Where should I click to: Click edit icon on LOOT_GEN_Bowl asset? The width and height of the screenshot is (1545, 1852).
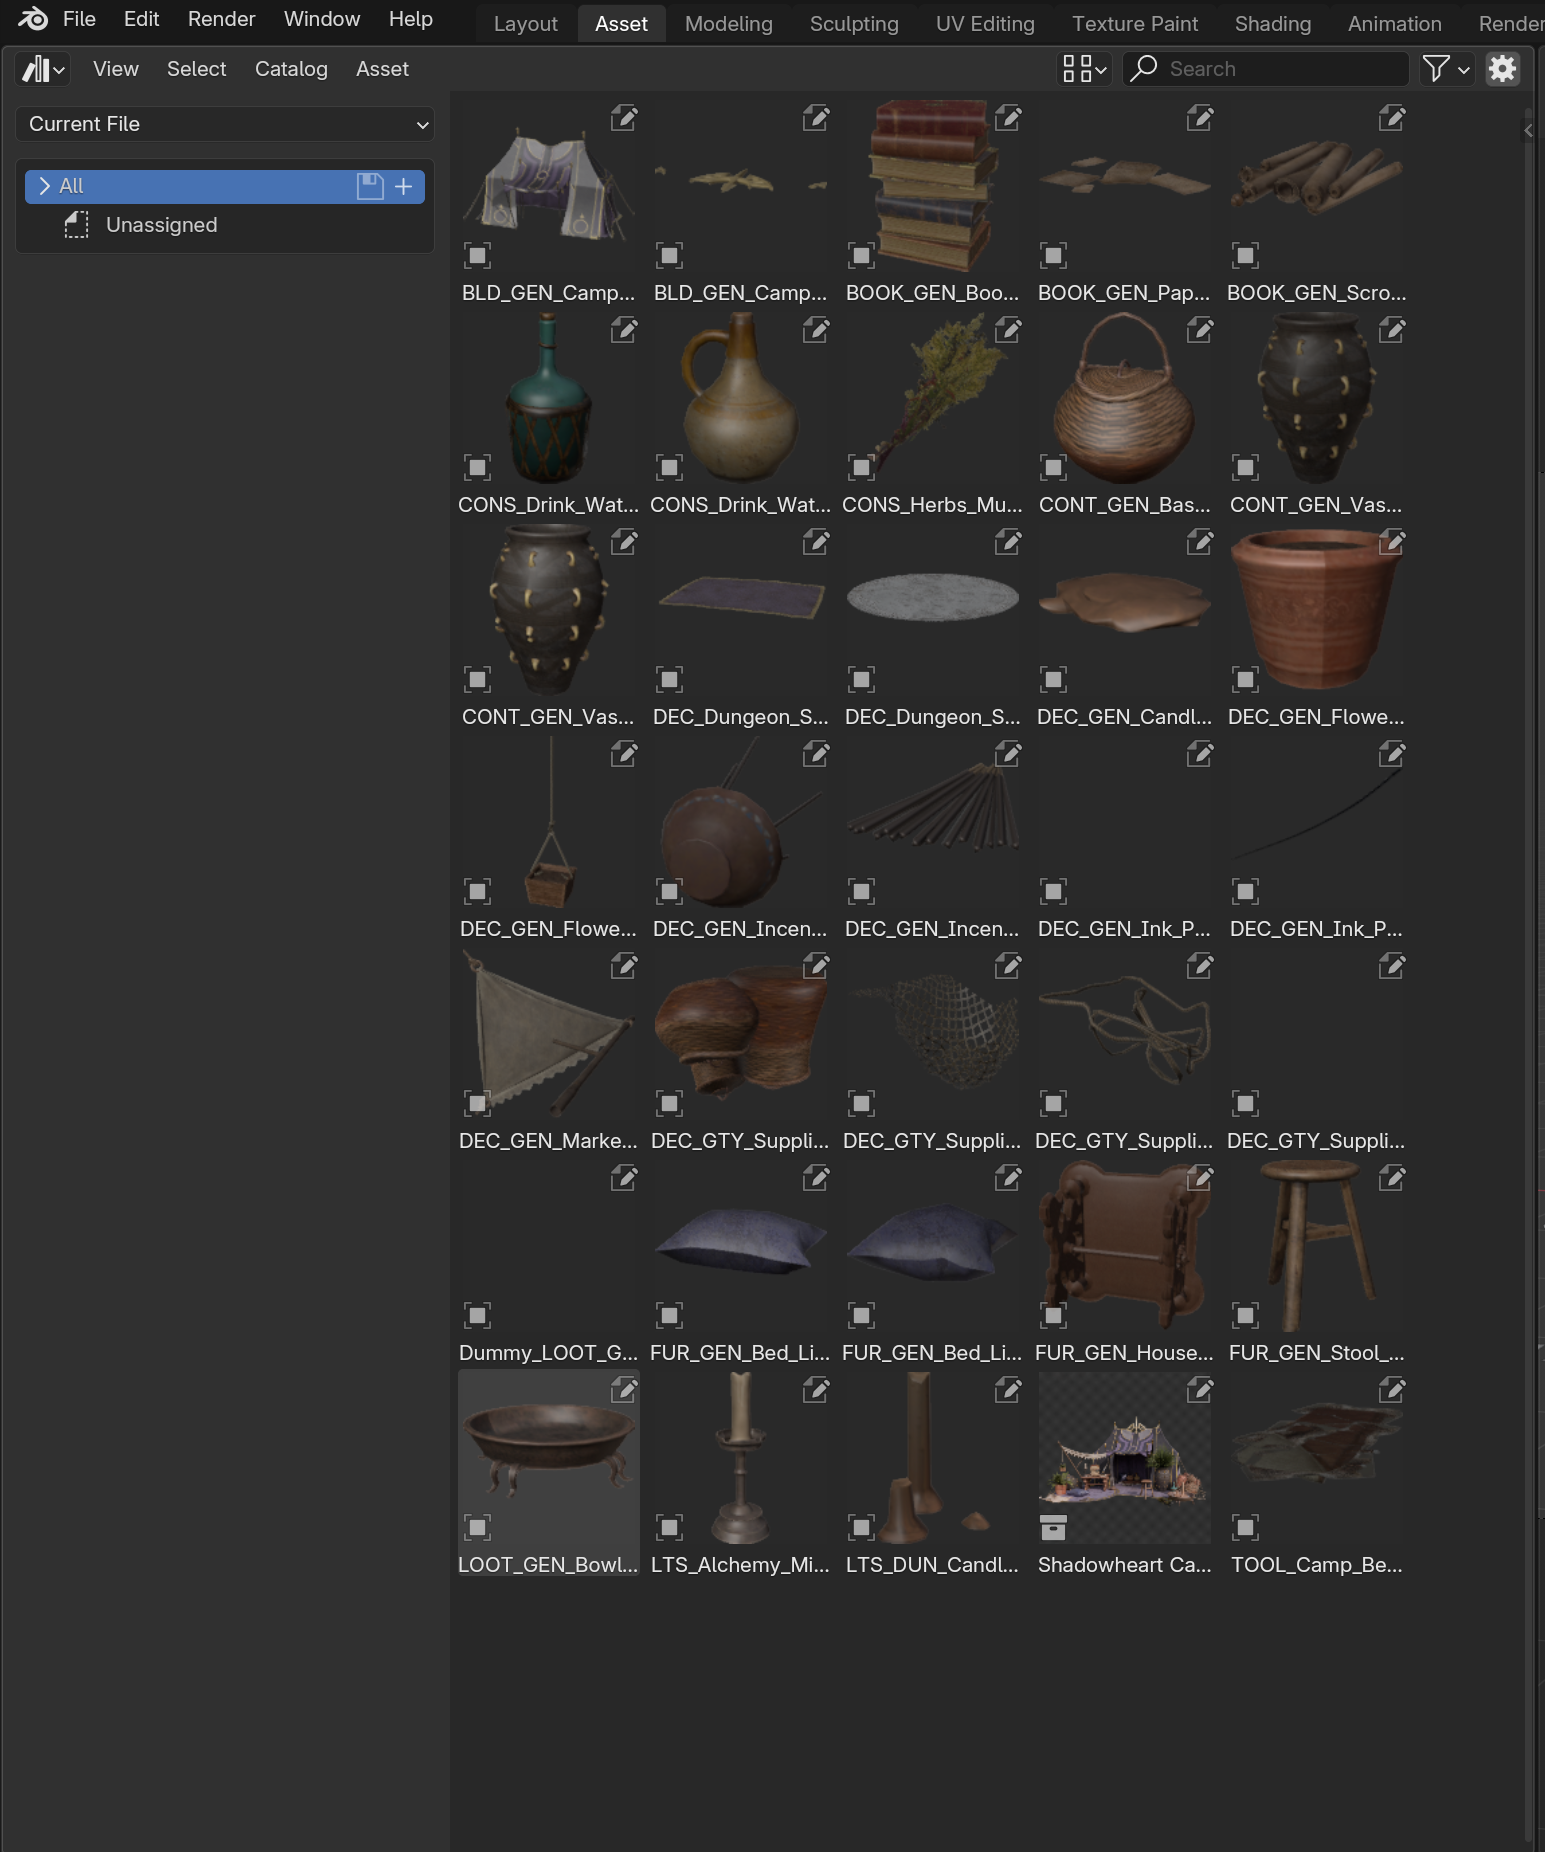[x=623, y=1390]
